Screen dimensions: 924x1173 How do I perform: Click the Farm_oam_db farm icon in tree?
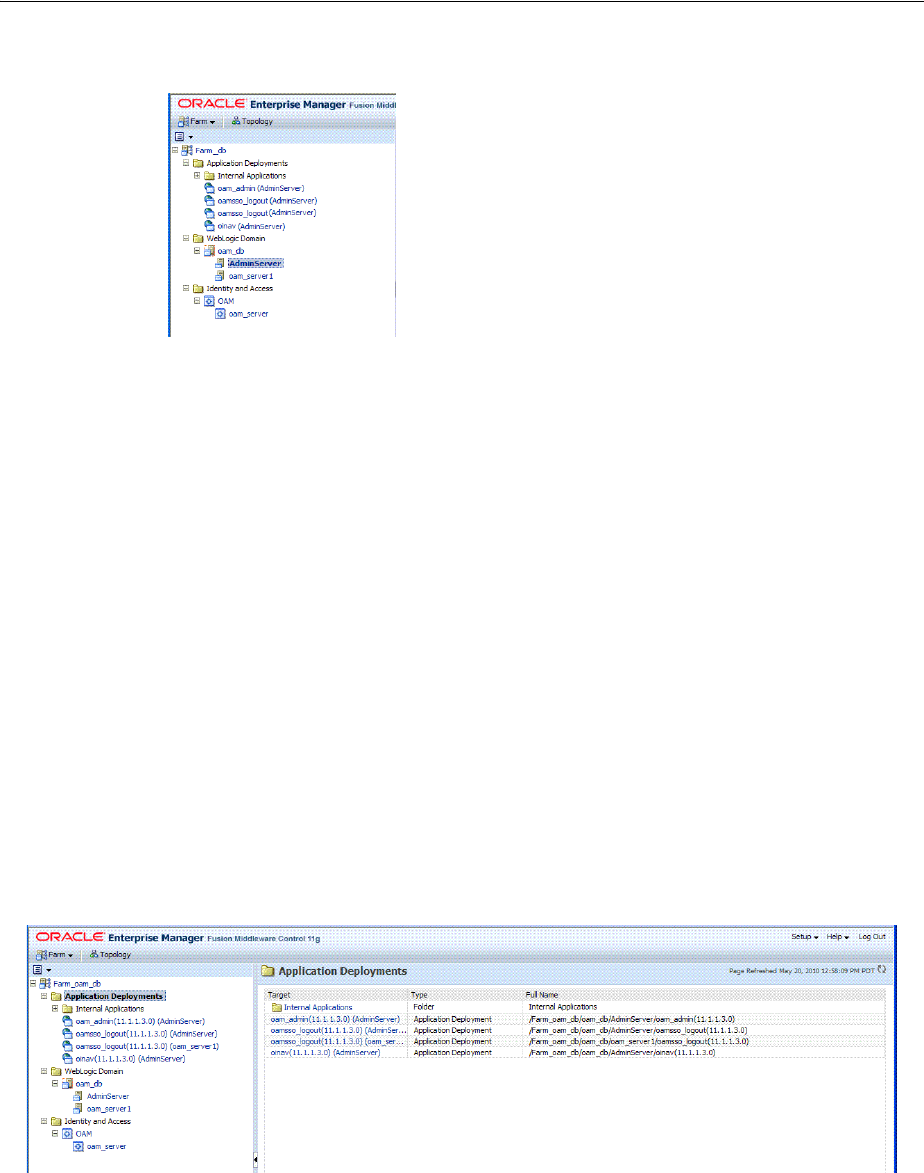point(45,984)
